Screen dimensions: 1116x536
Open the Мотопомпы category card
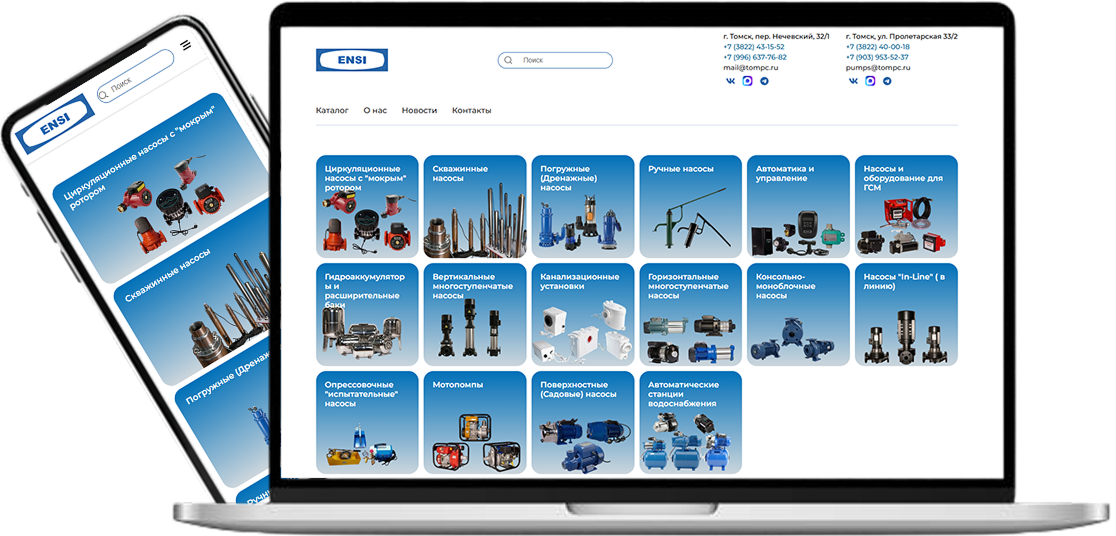[475, 422]
